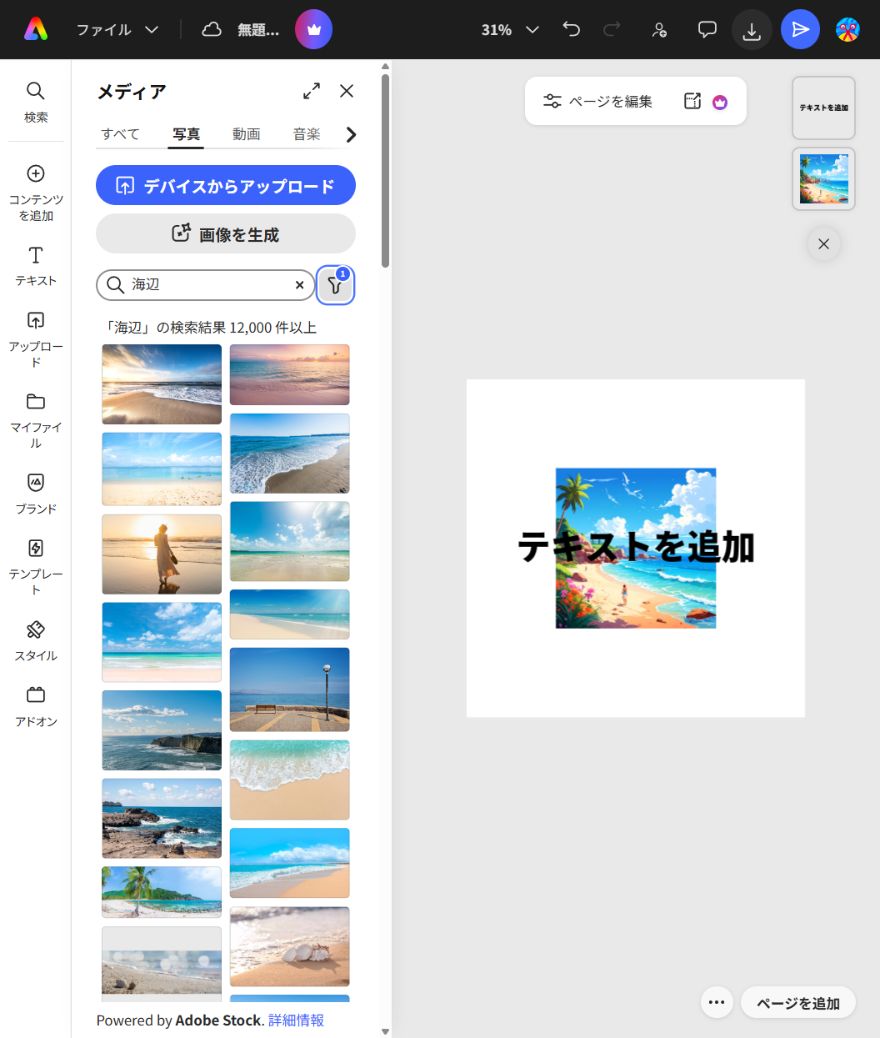The image size is (880, 1038).
Task: Open マイファイル in the sidebar
Action: (x=36, y=420)
